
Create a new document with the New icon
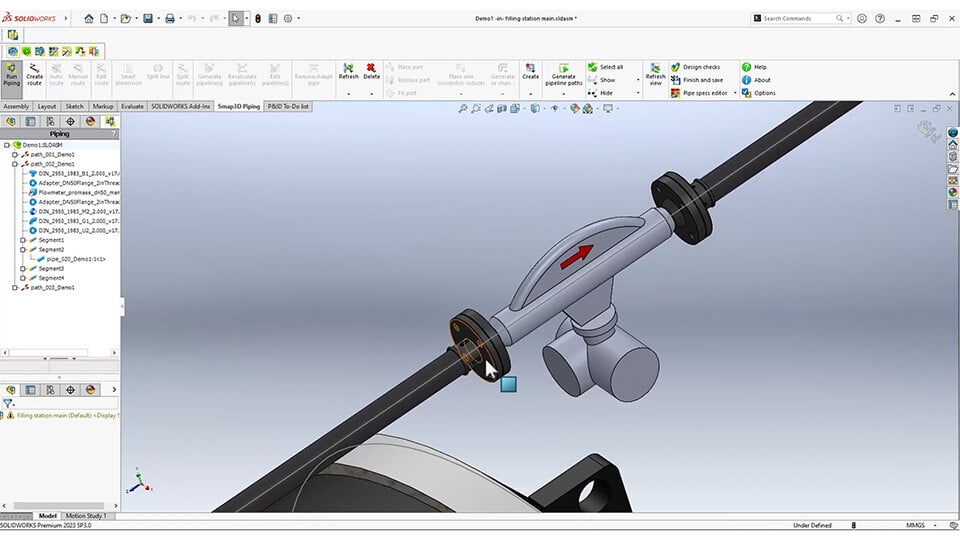[x=104, y=18]
